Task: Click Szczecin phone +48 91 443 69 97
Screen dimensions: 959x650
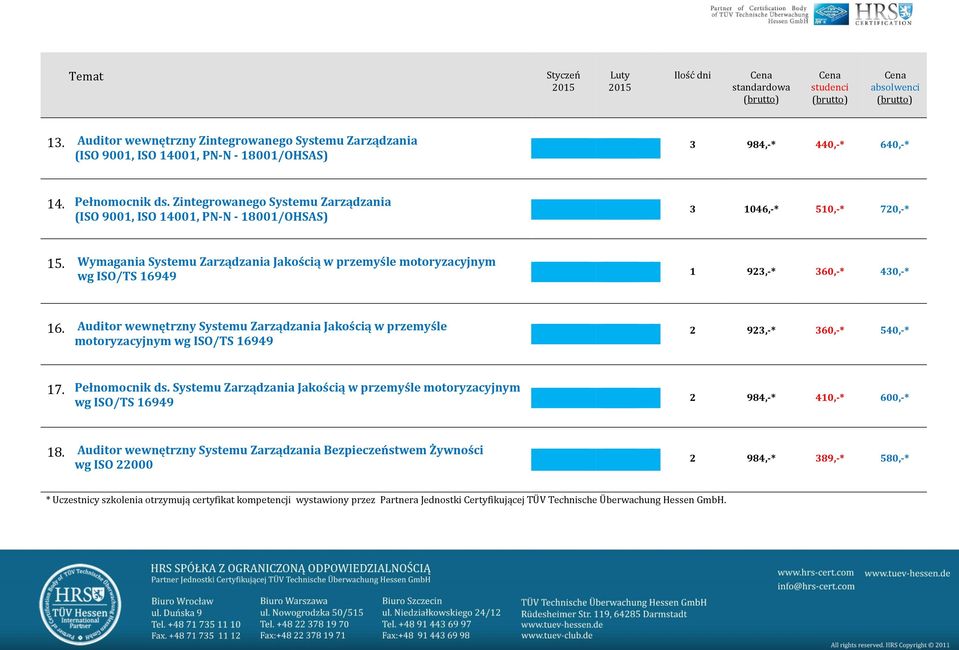Action: click(x=426, y=624)
